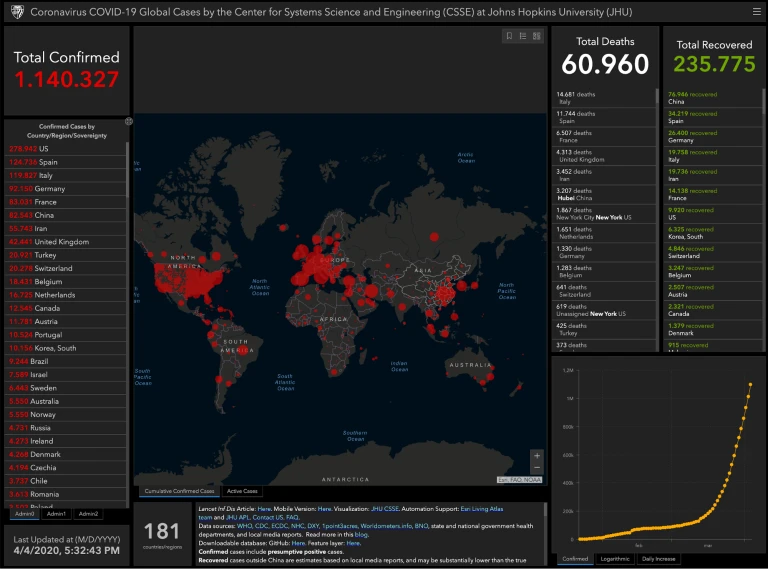Switch to the Admin1 tab
768x569 pixels.
coord(56,514)
